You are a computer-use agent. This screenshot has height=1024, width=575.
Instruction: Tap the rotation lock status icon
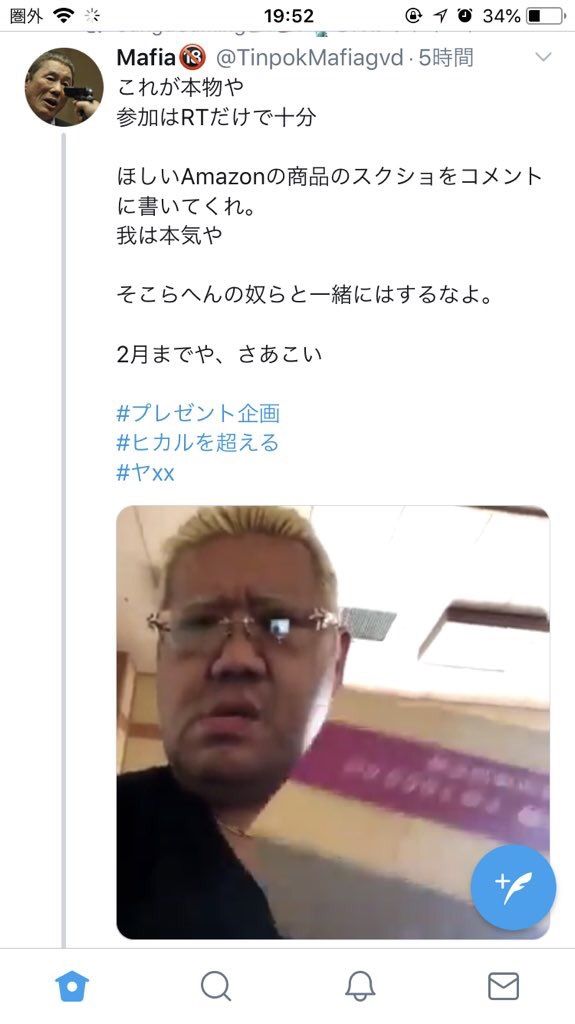[414, 15]
